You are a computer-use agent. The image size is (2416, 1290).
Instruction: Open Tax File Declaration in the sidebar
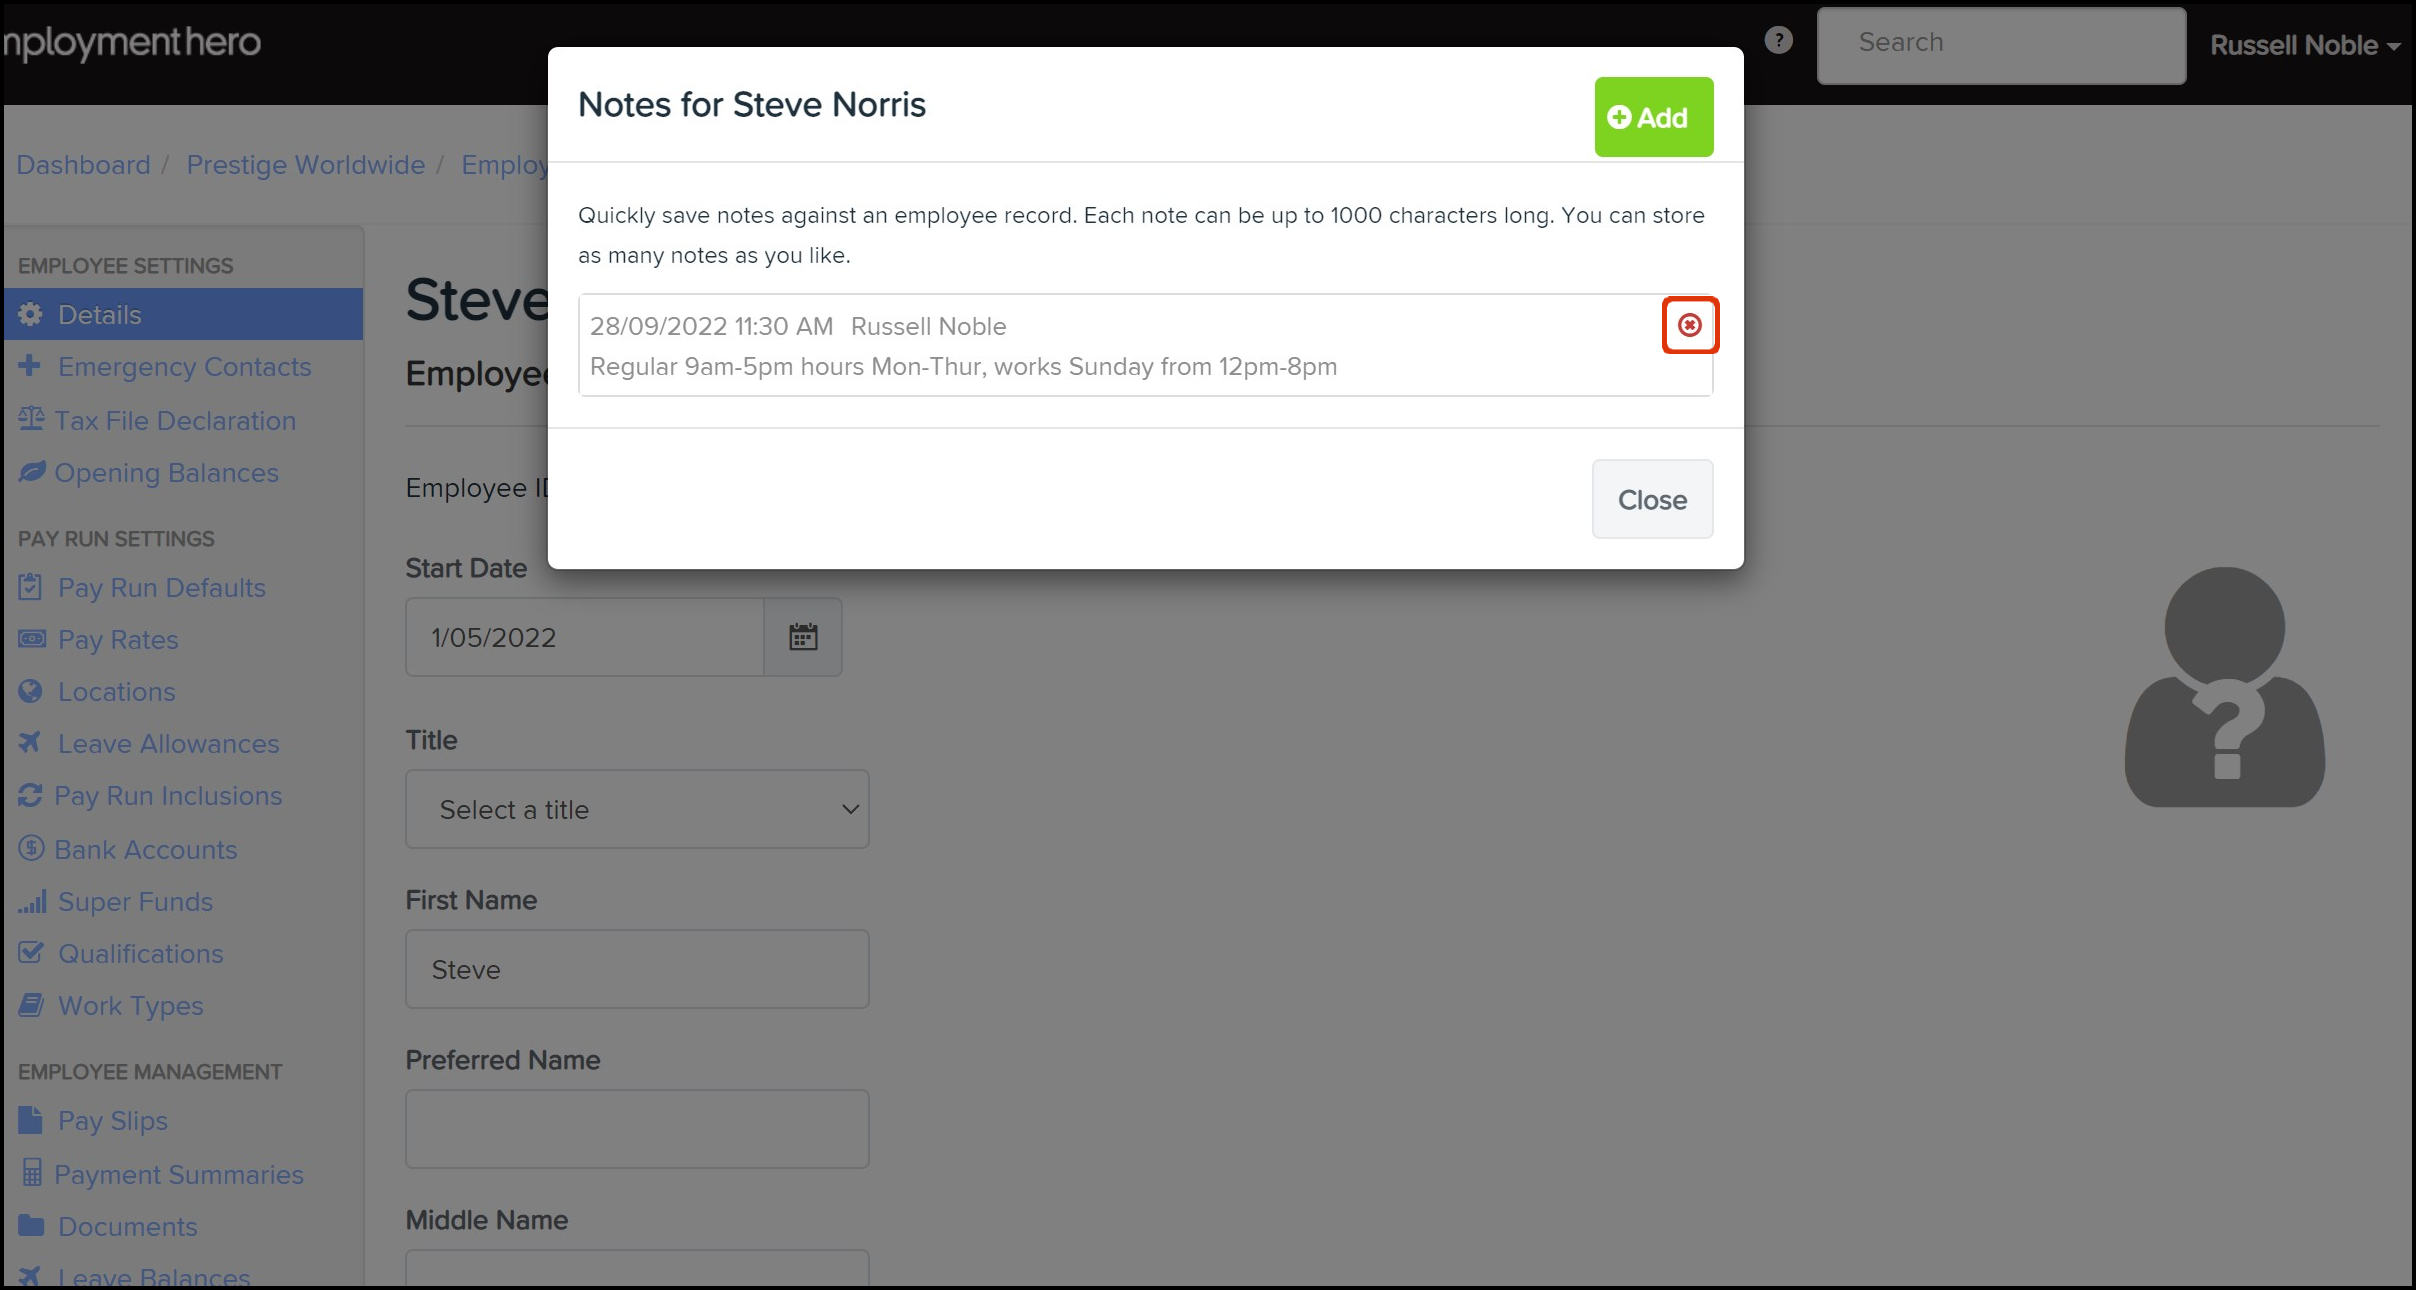pyautogui.click(x=174, y=421)
